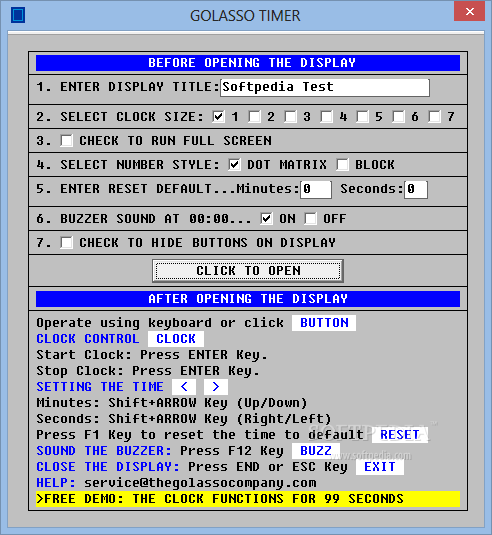Viewport: 492px width, 535px height.
Task: Click the sample BUTTON label
Action: click(324, 323)
